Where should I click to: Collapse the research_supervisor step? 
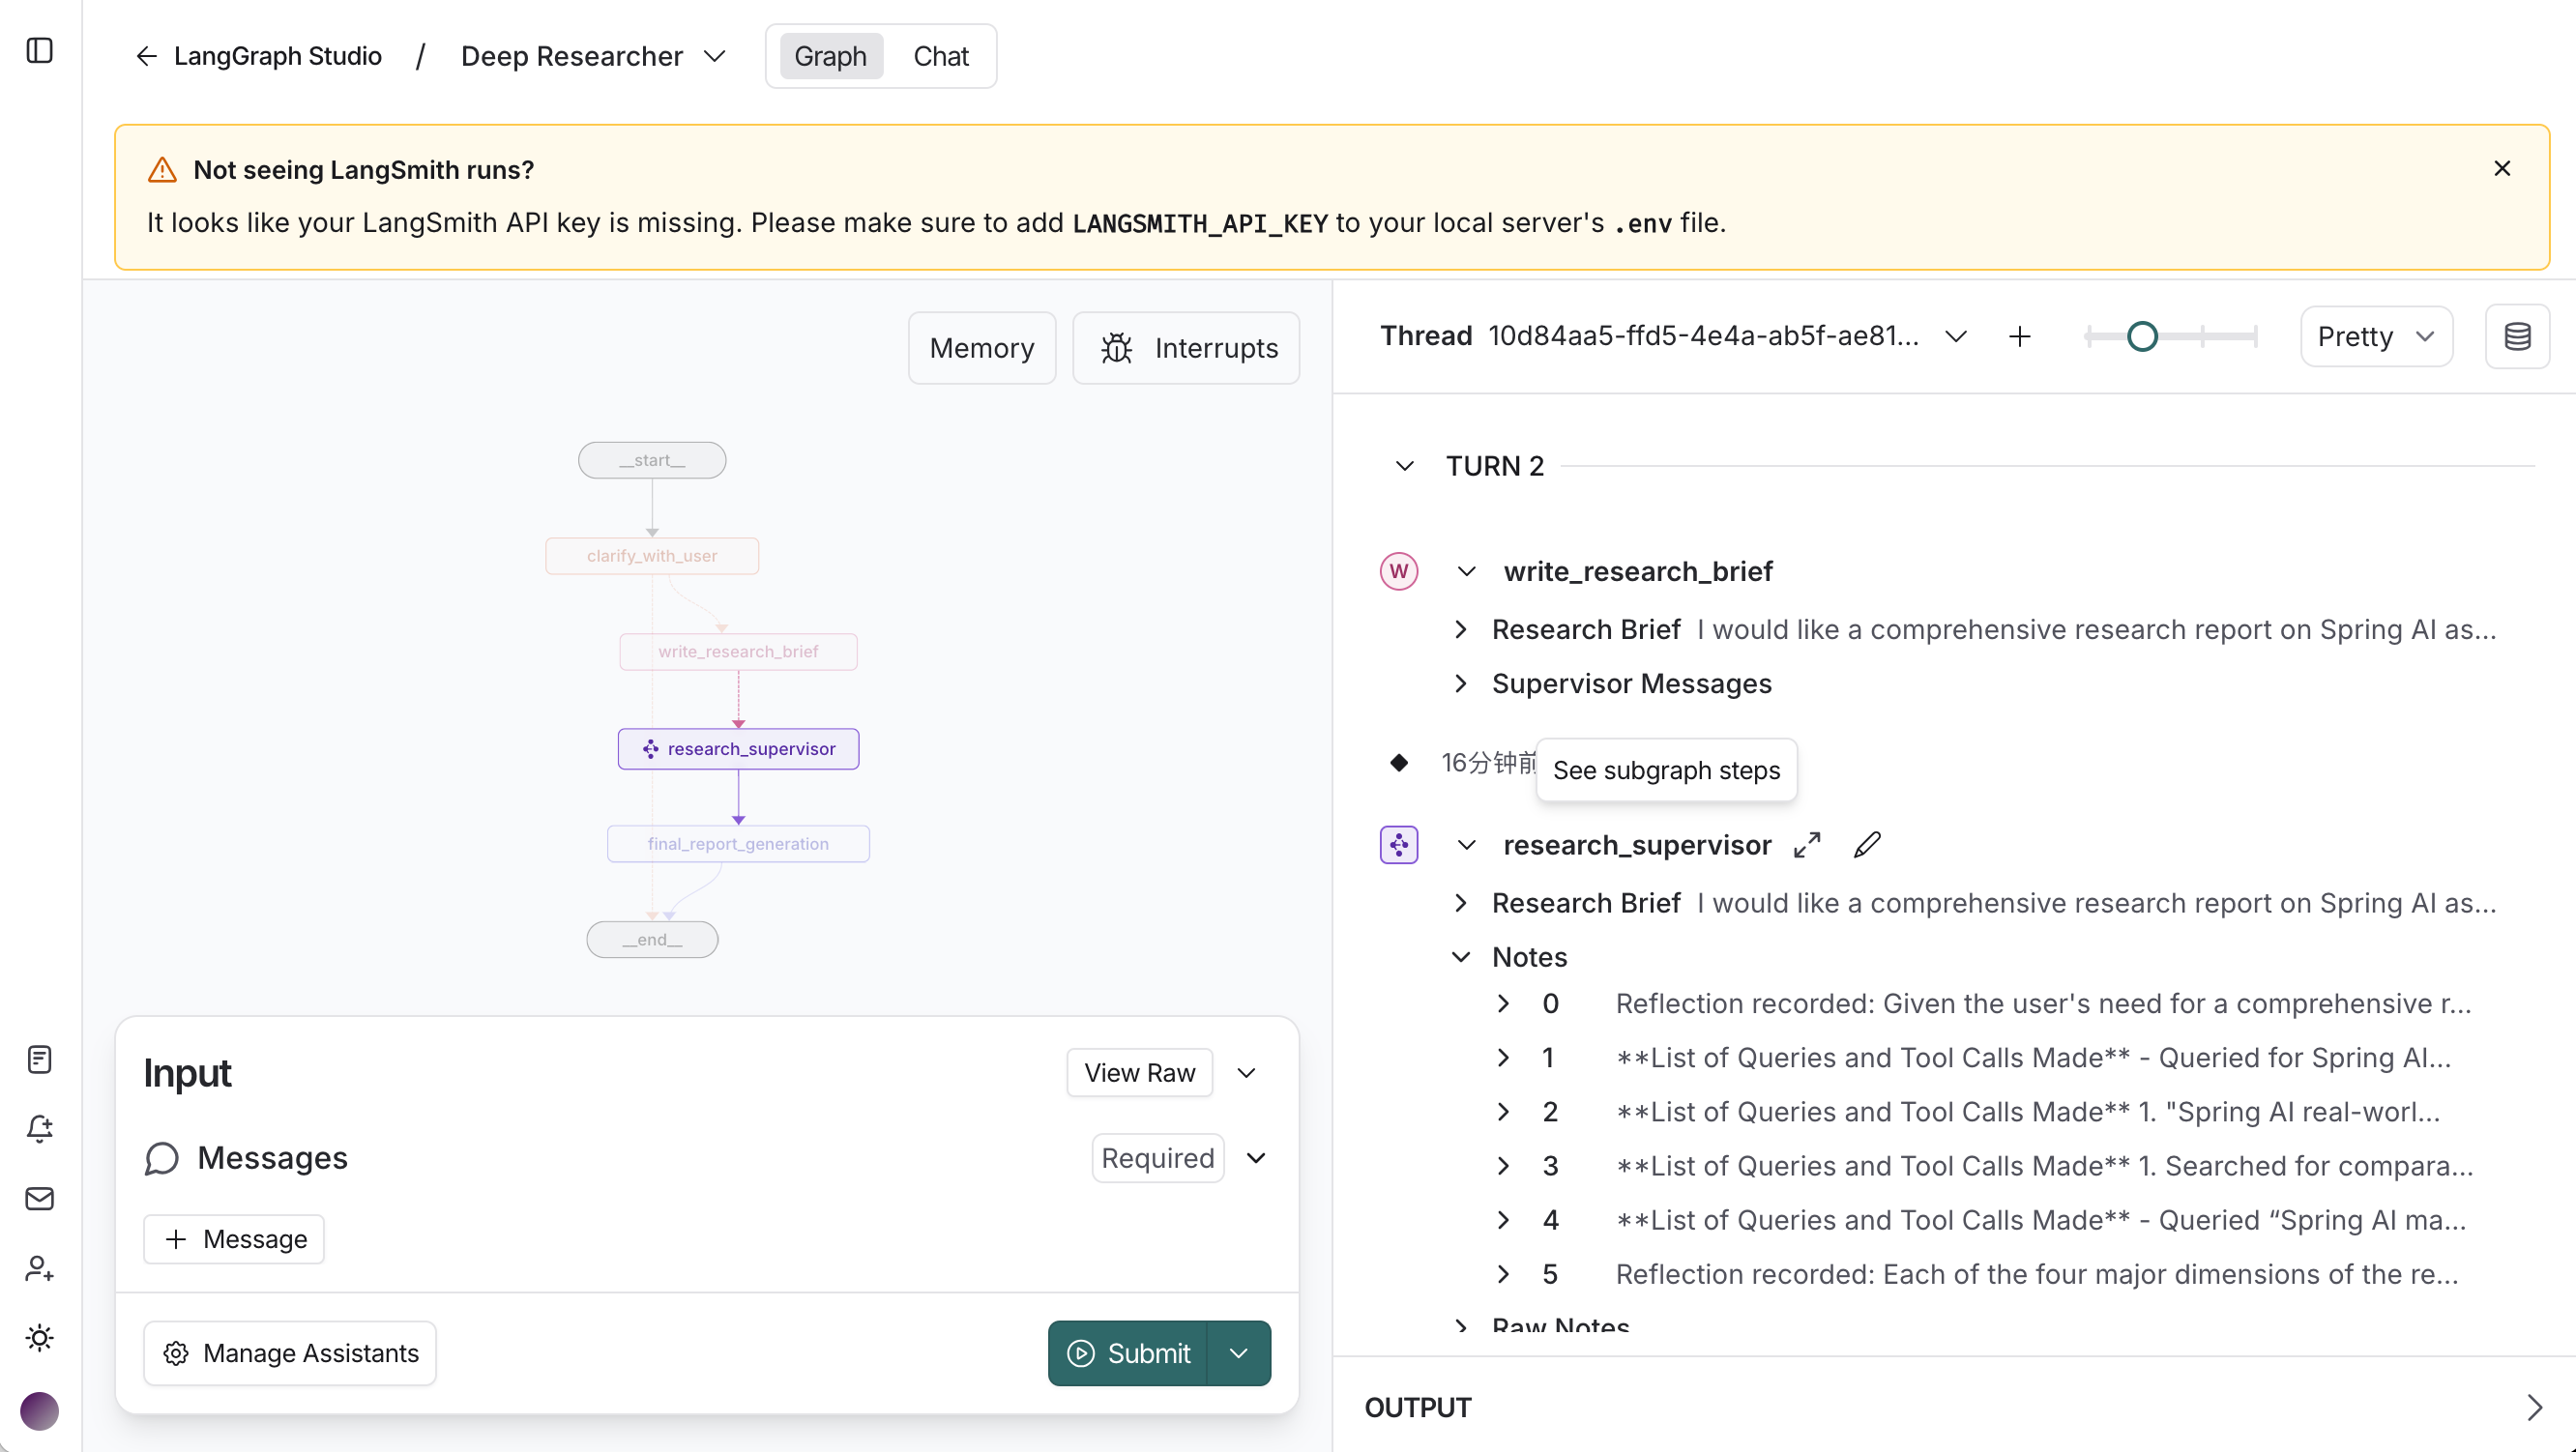pos(1466,845)
